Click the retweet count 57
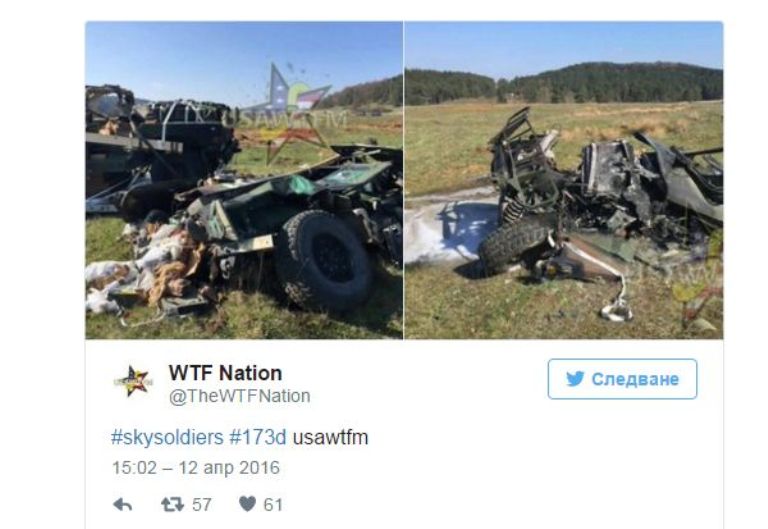The image size is (768, 529). [201, 505]
